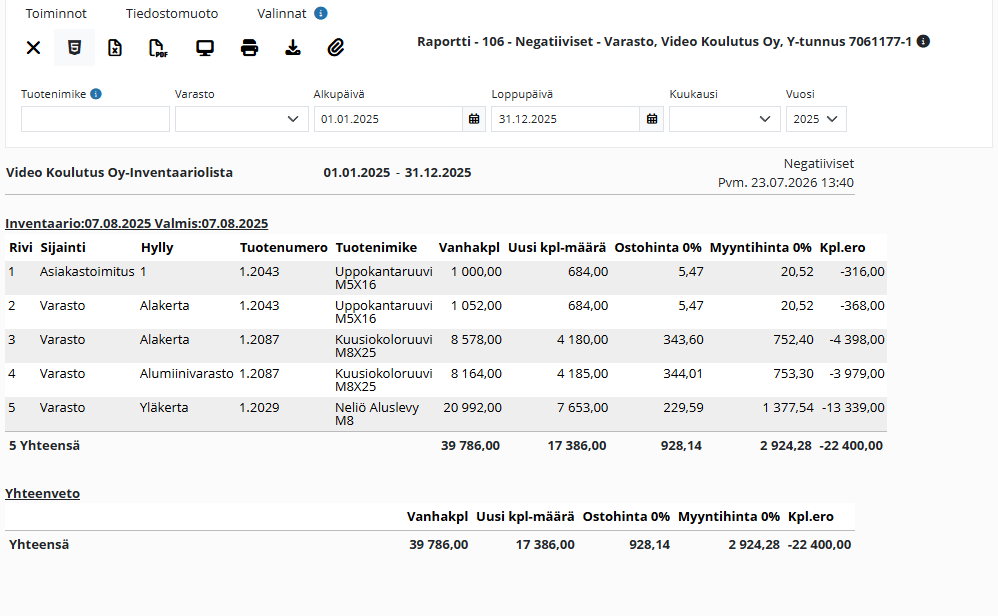
Task: Change the Vuosi 2025 dropdown
Action: coord(816,119)
